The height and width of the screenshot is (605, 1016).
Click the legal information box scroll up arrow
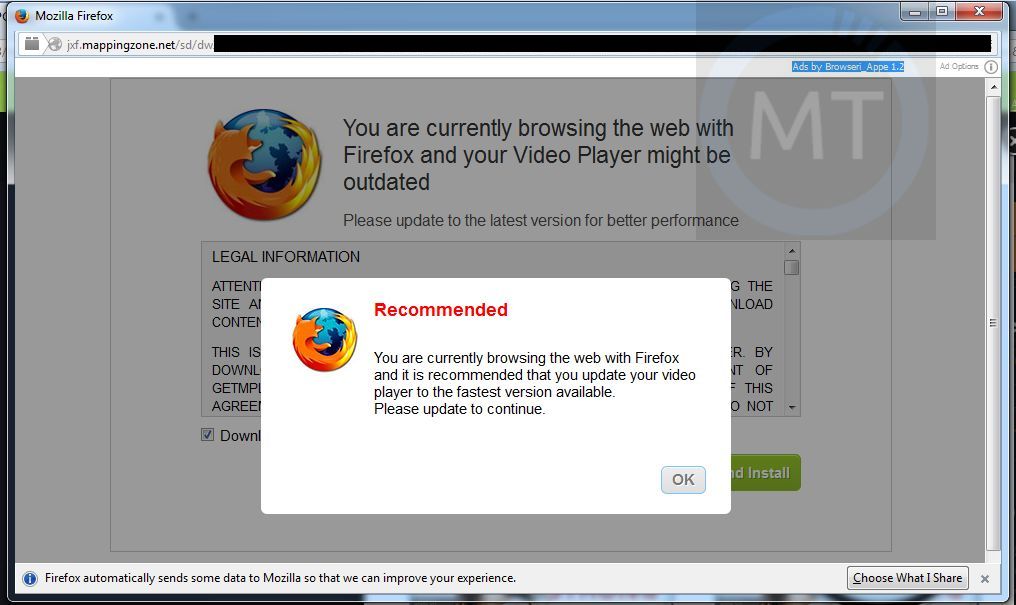[x=792, y=251]
